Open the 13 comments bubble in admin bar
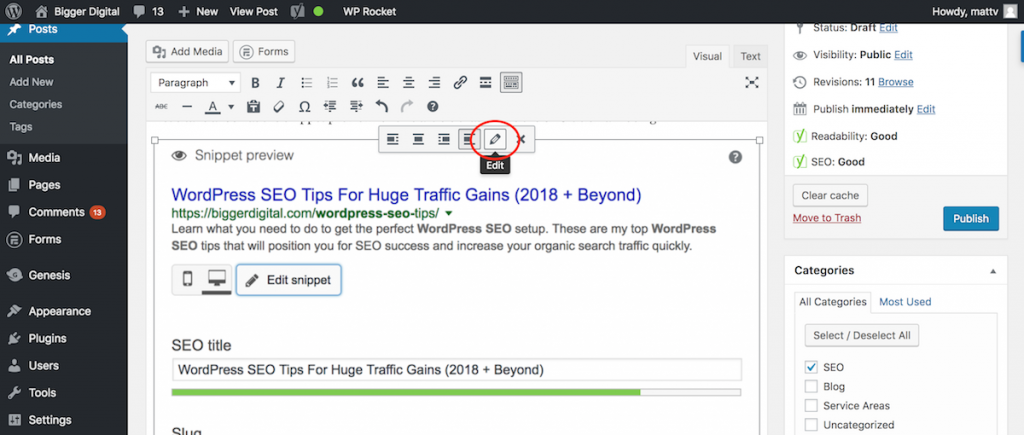This screenshot has height=435, width=1024. (x=148, y=11)
